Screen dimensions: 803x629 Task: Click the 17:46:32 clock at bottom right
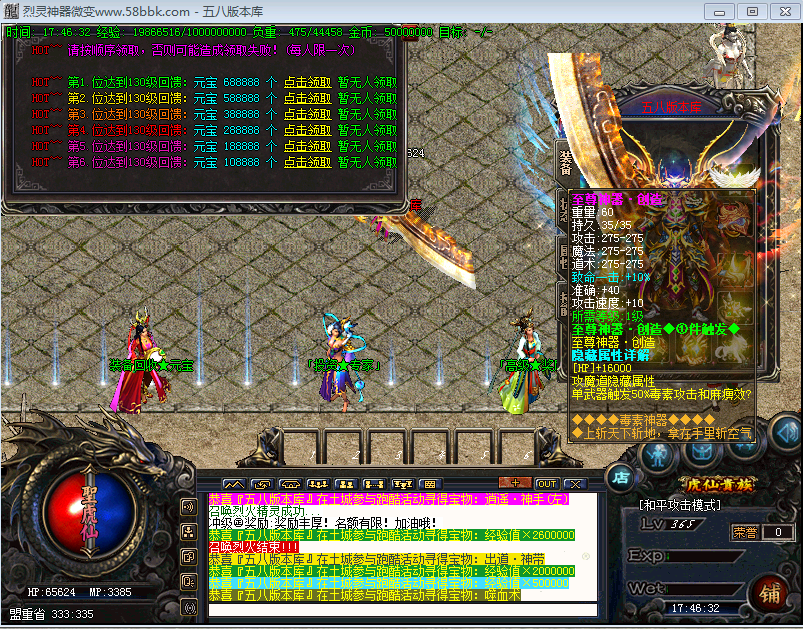click(x=695, y=608)
